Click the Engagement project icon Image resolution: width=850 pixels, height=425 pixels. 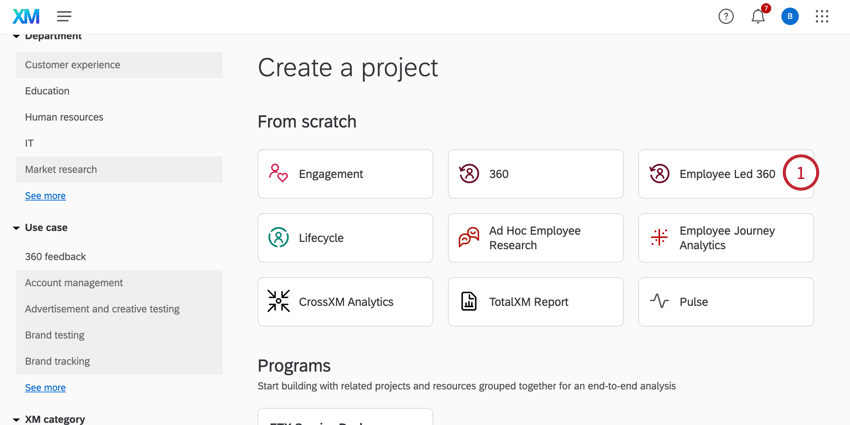pyautogui.click(x=278, y=174)
